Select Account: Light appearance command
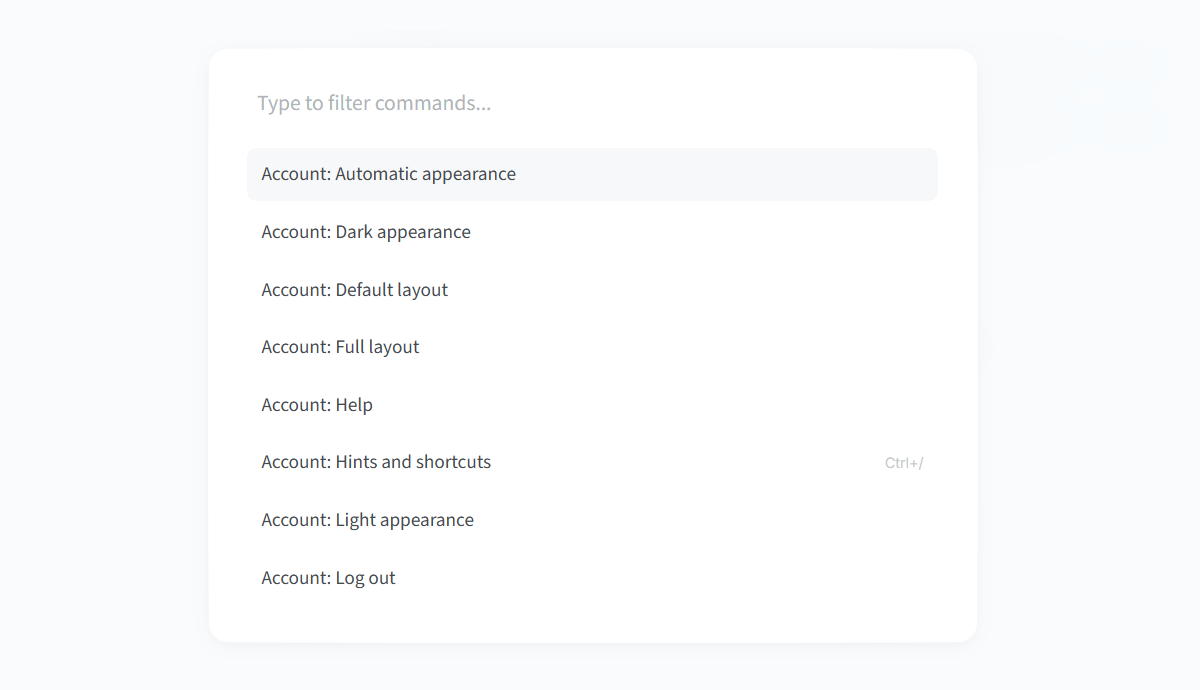Viewport: 1200px width, 690px height. [x=592, y=520]
